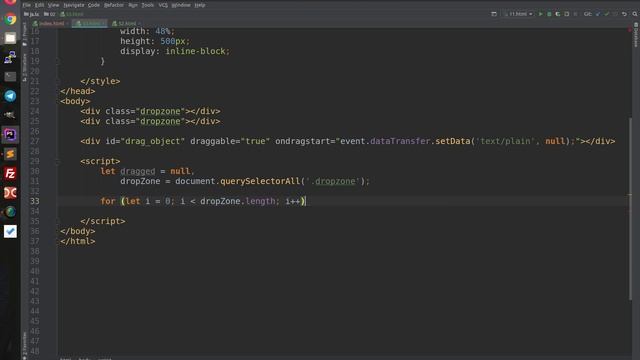The height and width of the screenshot is (360, 640).
Task: Open the Code menu
Action: 94,5
